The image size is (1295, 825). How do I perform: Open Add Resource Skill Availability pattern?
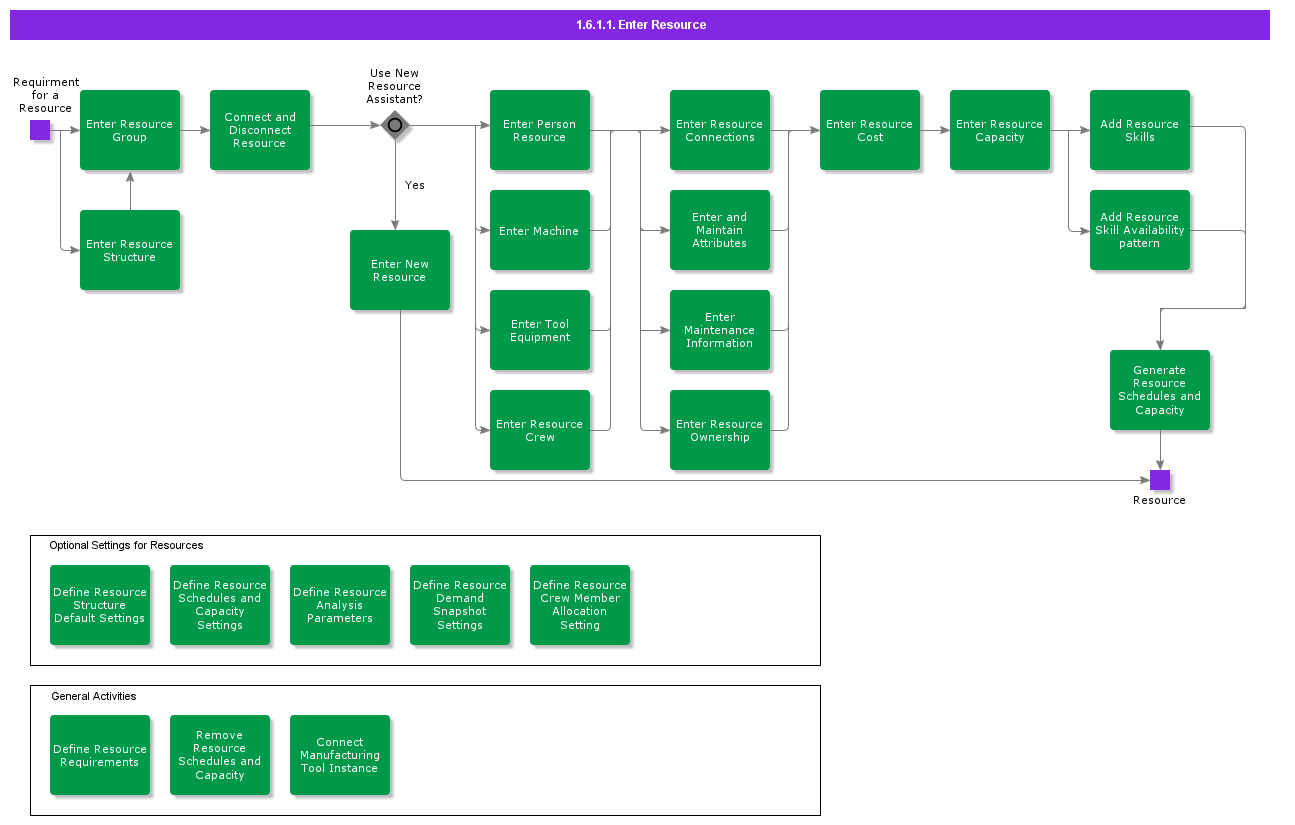pyautogui.click(x=1140, y=230)
